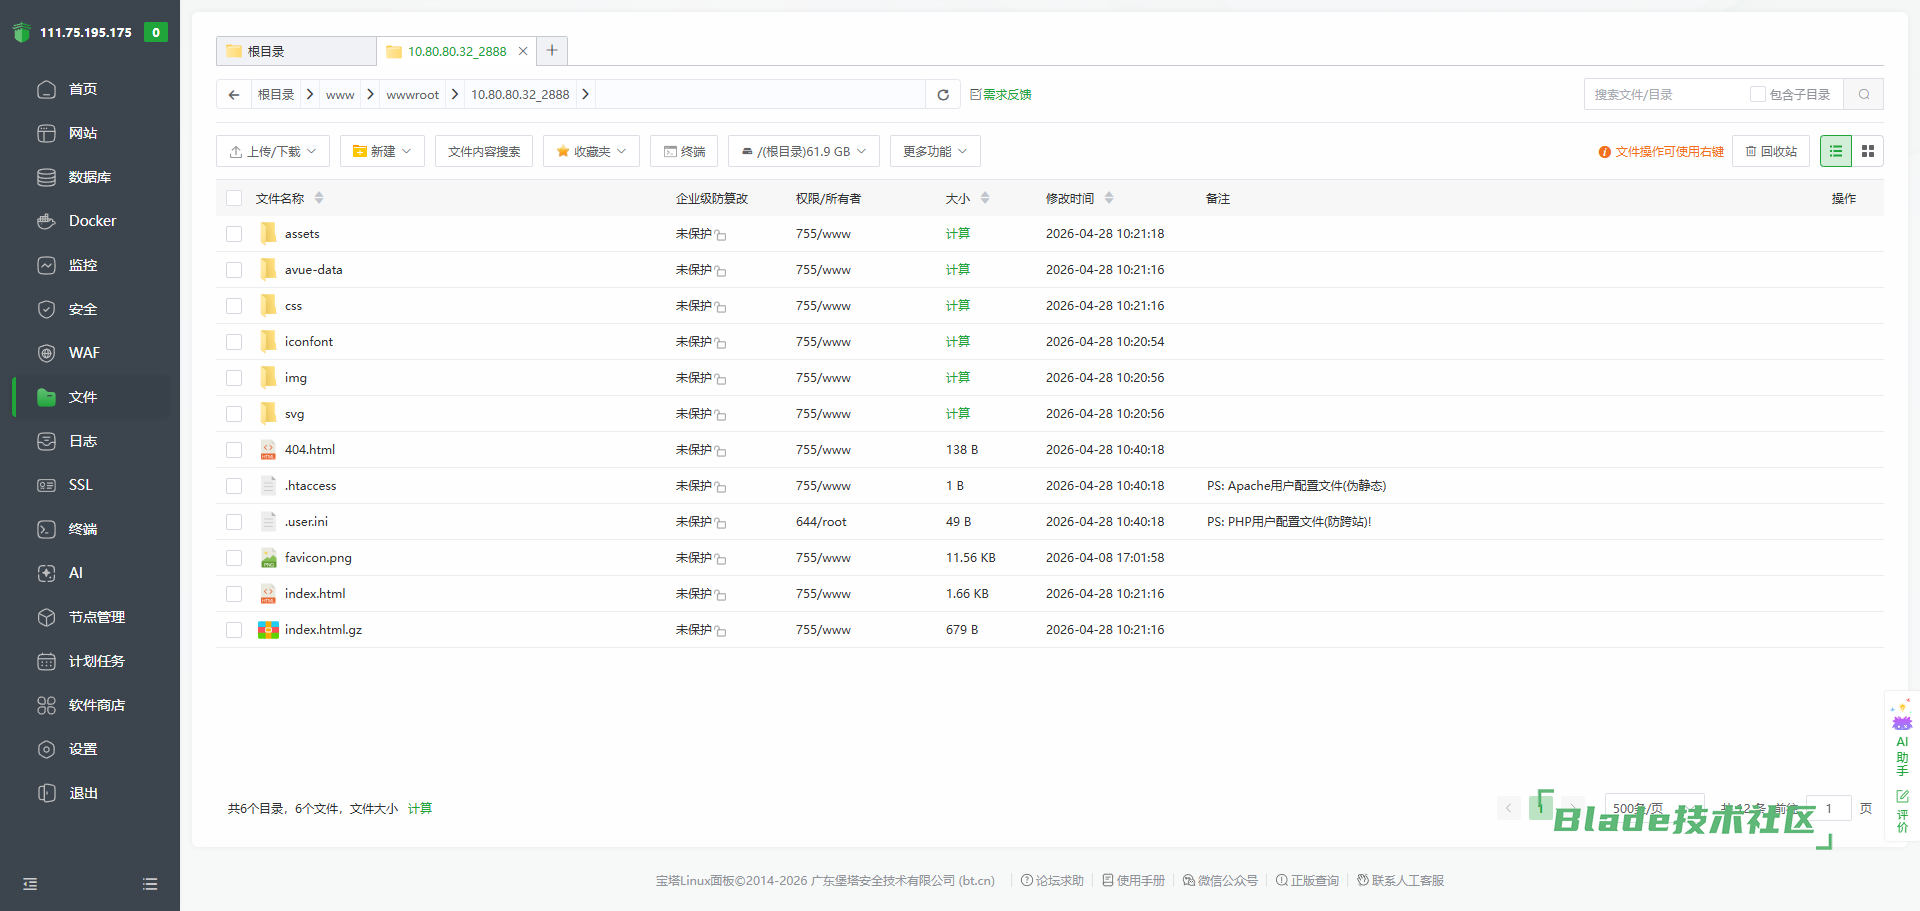Open Docker from the sidebar
This screenshot has height=911, width=1920.
click(92, 221)
